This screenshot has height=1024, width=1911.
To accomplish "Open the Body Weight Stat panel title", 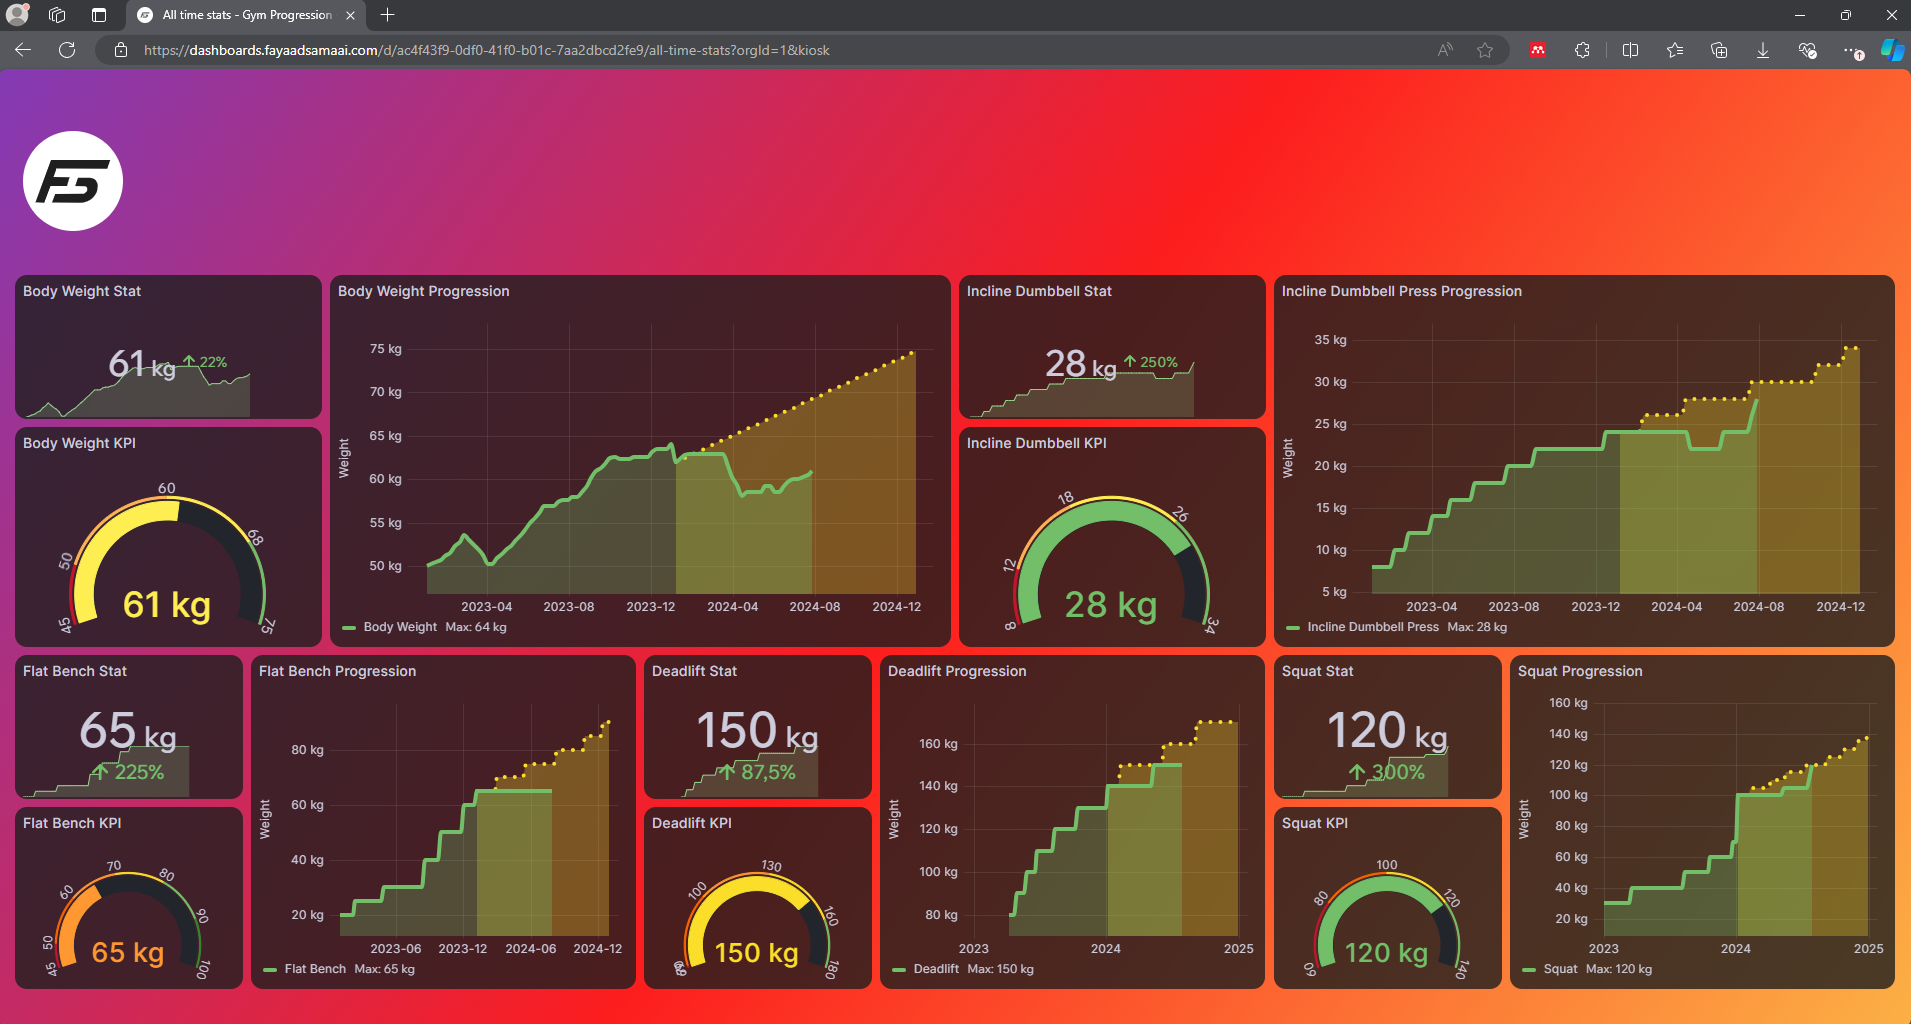I will click(x=82, y=291).
